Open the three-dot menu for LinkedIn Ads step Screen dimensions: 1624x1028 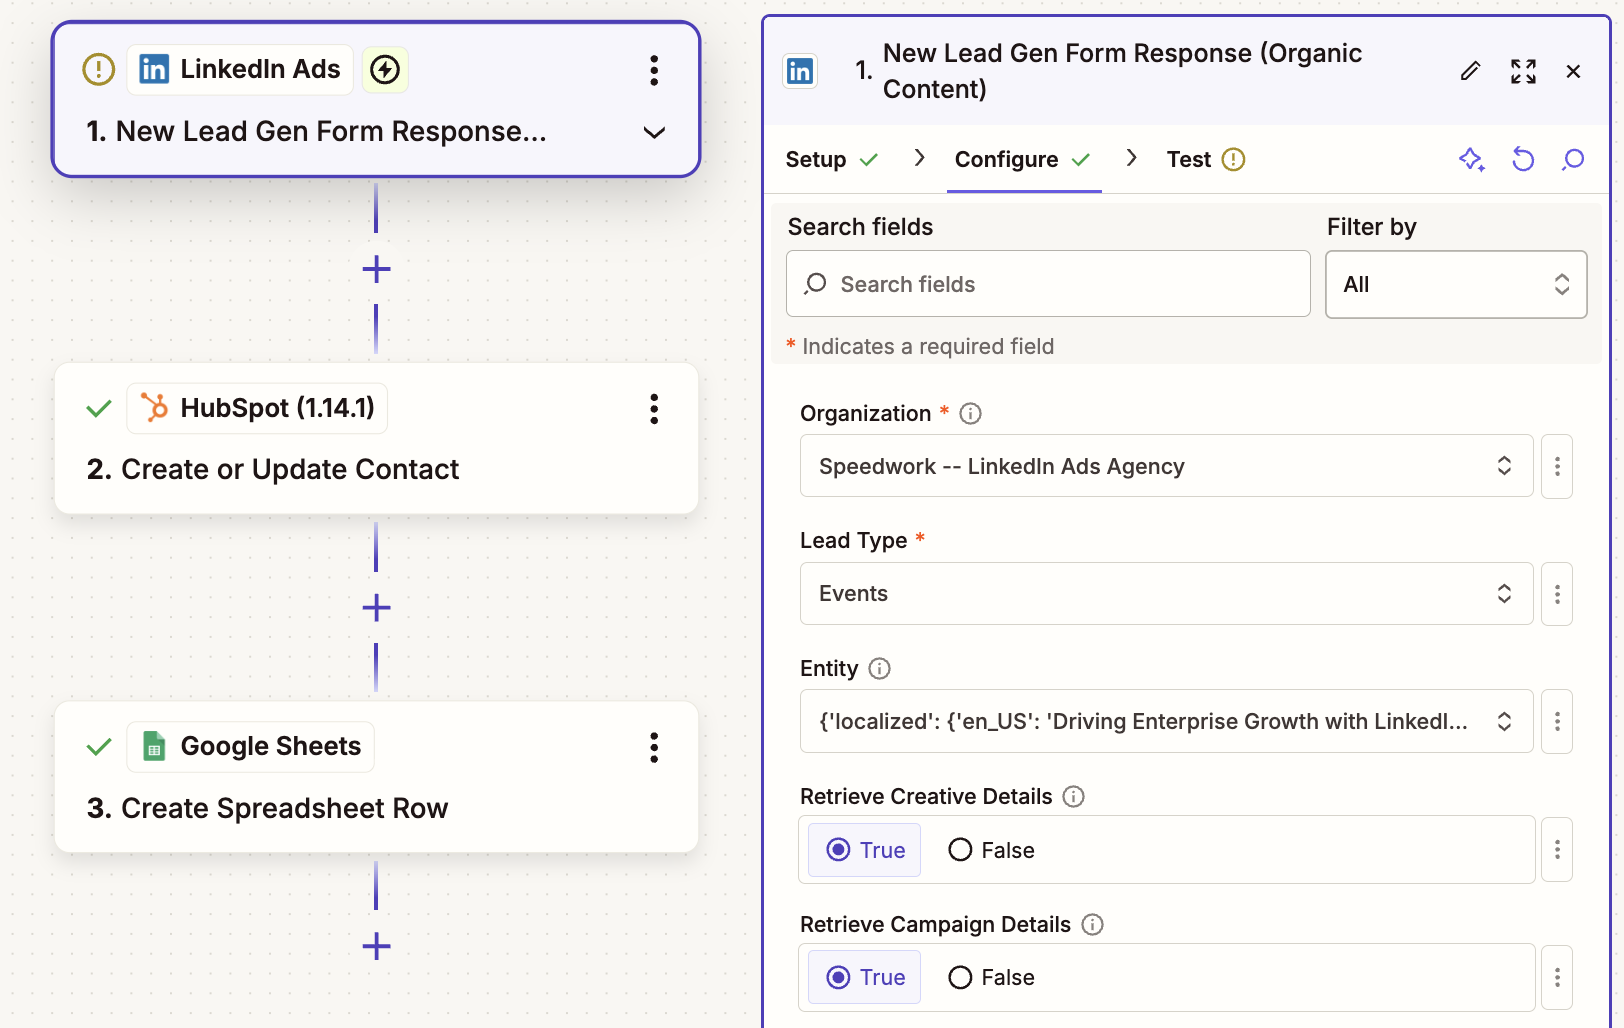[x=654, y=70]
